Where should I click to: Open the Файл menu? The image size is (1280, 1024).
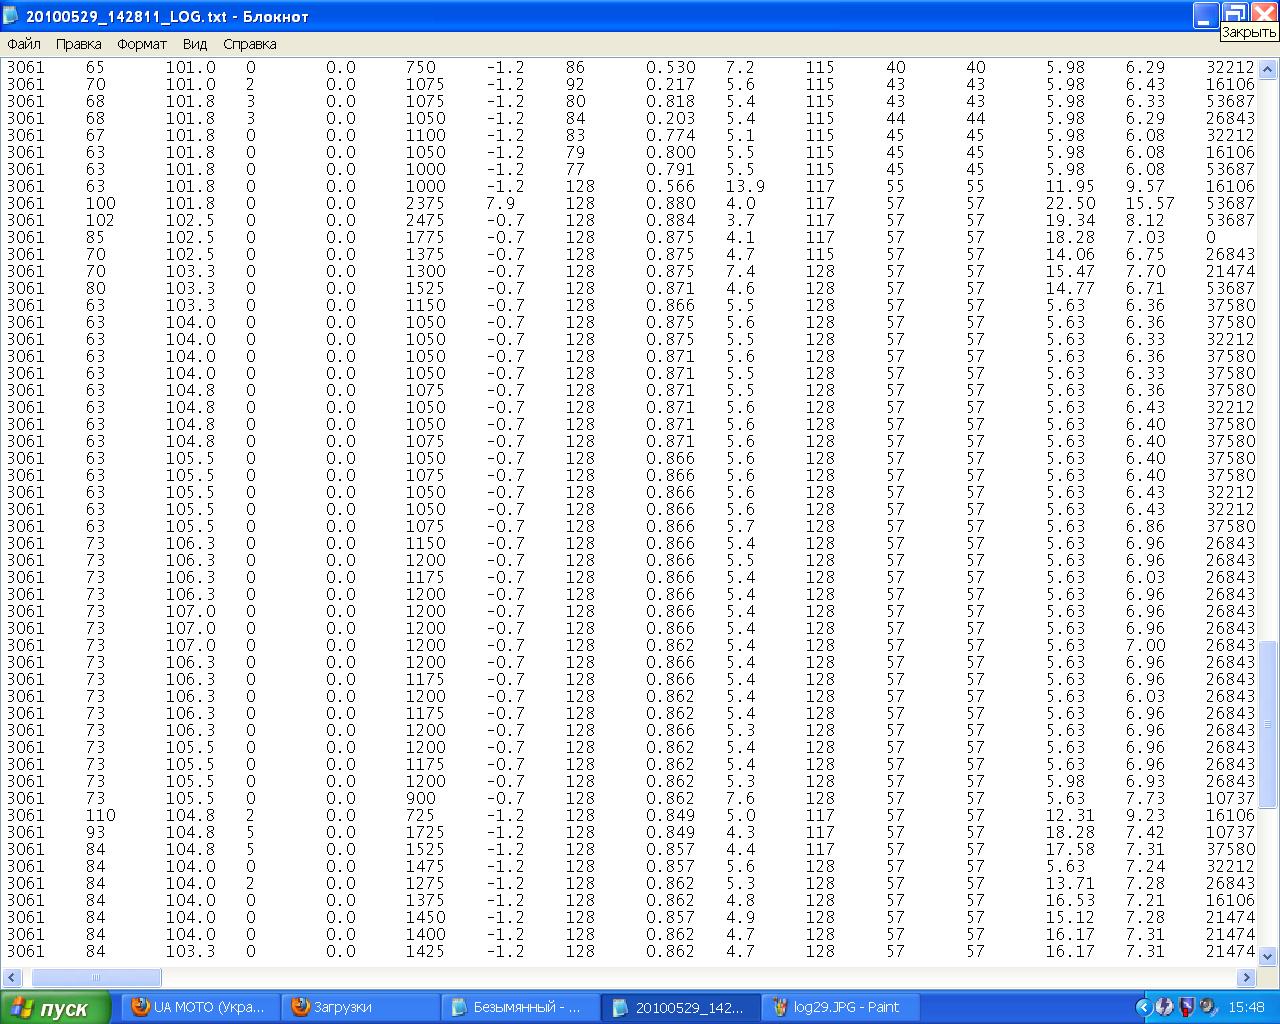[24, 44]
